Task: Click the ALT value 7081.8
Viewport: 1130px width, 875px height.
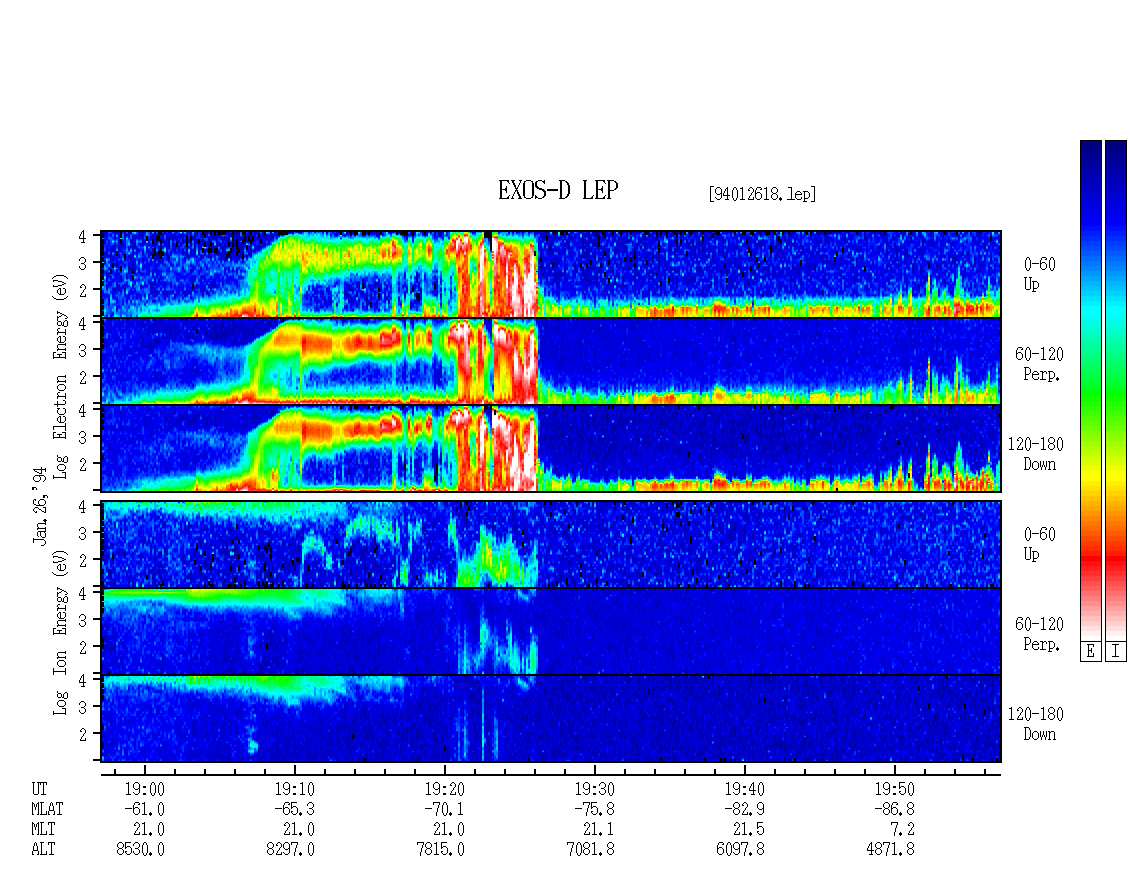Action: point(591,849)
